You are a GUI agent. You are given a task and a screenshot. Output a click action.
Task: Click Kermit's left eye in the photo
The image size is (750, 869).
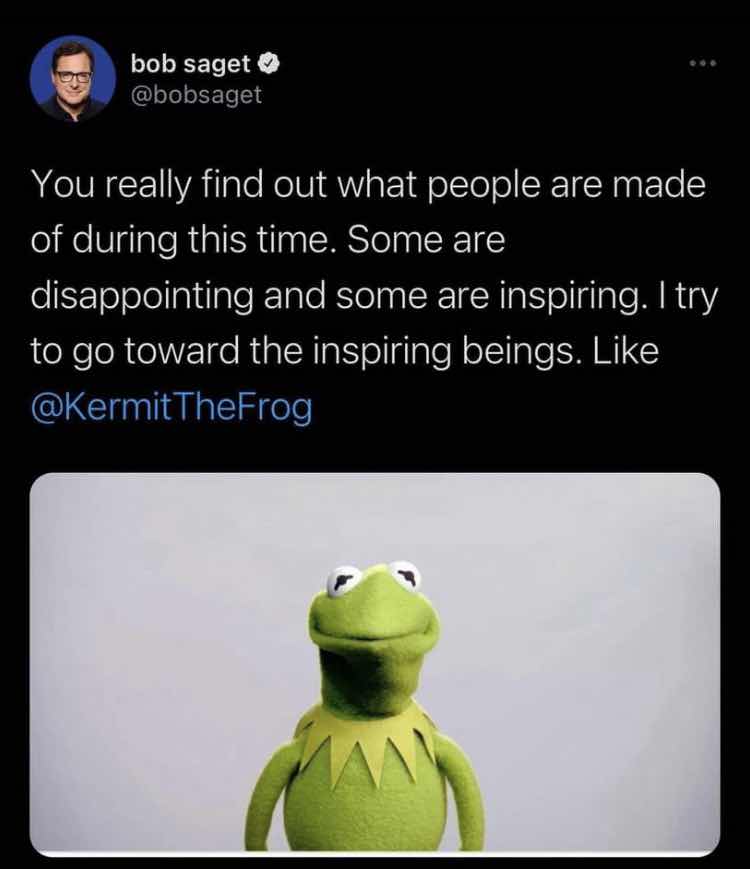coord(342,581)
